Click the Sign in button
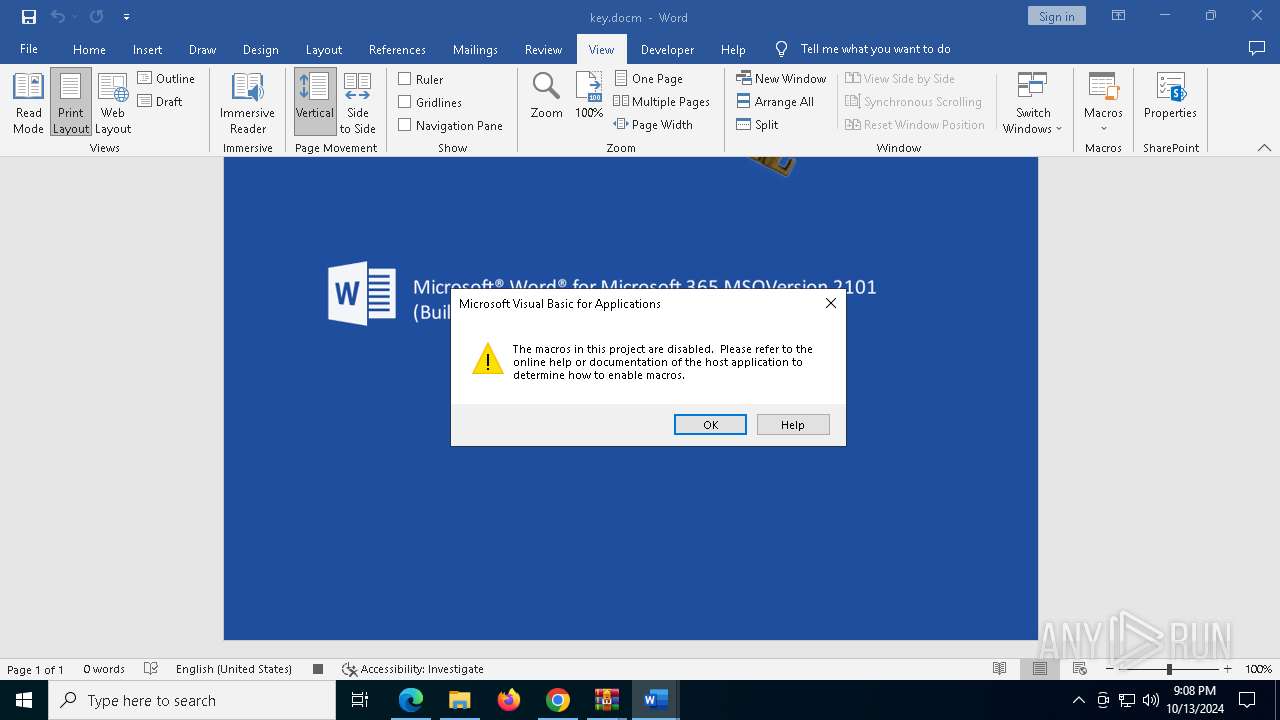Viewport: 1280px width, 720px height. point(1056,16)
